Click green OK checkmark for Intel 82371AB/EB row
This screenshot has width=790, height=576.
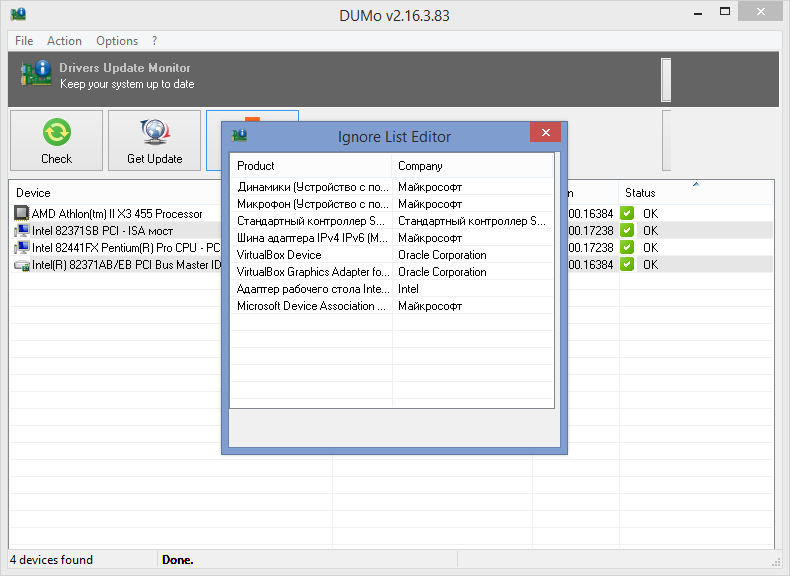pyautogui.click(x=627, y=264)
